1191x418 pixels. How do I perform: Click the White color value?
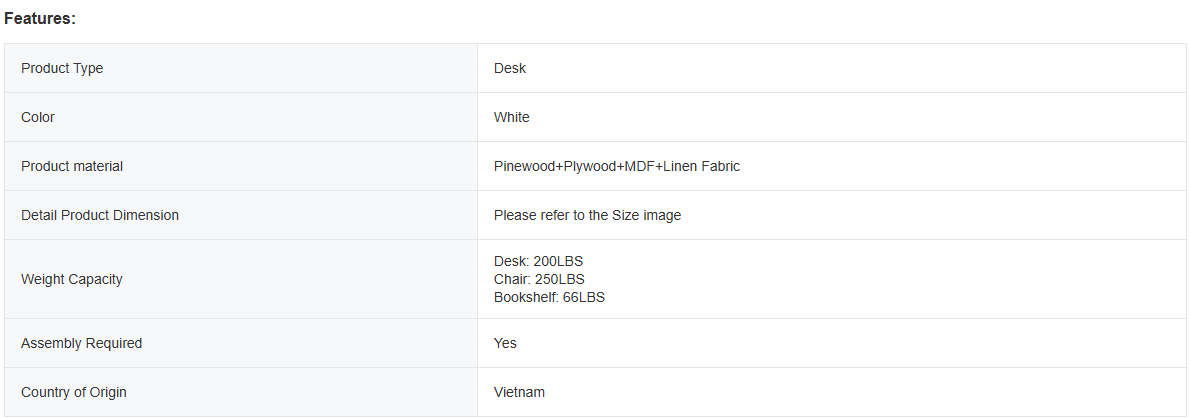(x=512, y=117)
